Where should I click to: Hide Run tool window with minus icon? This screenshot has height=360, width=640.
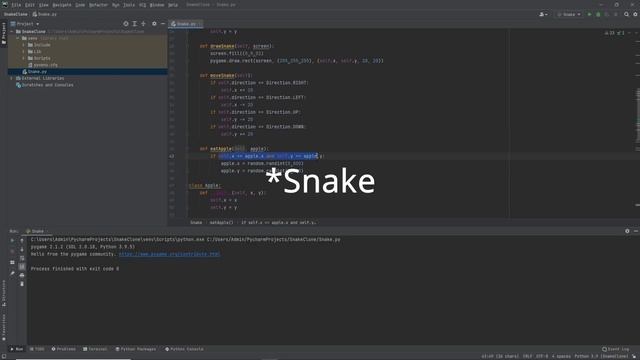(636, 231)
